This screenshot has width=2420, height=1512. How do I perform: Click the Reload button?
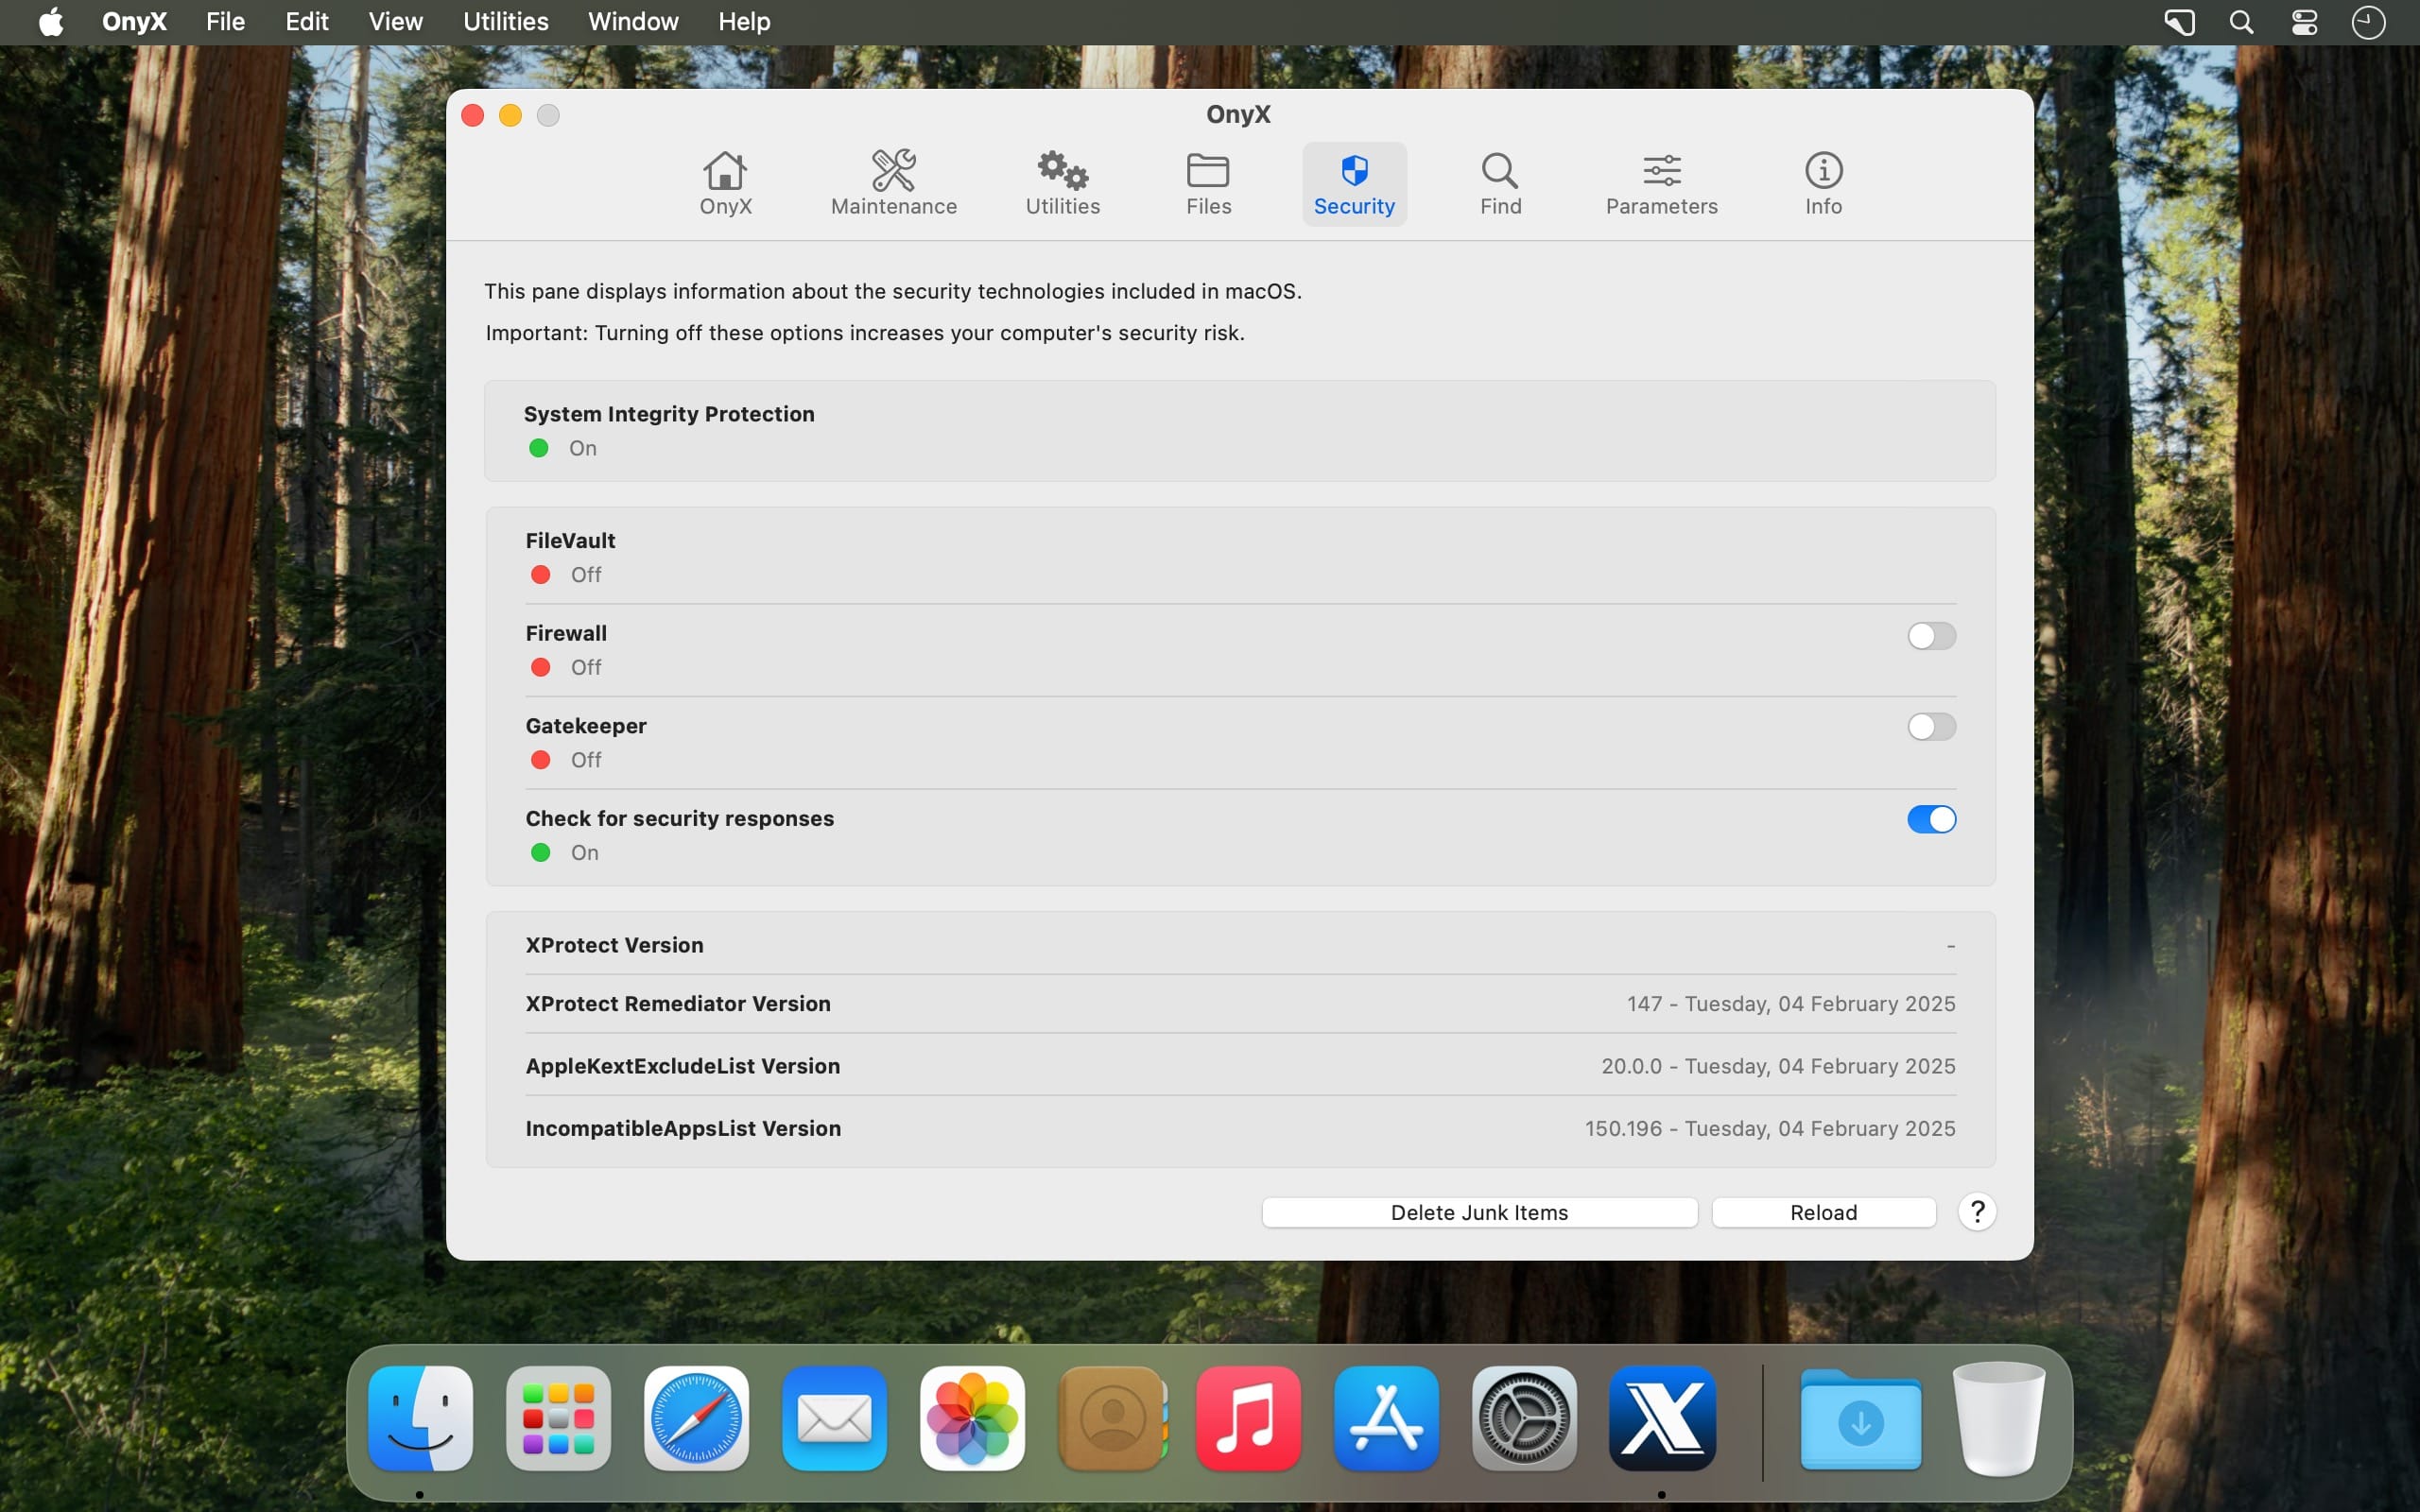[x=1823, y=1212]
